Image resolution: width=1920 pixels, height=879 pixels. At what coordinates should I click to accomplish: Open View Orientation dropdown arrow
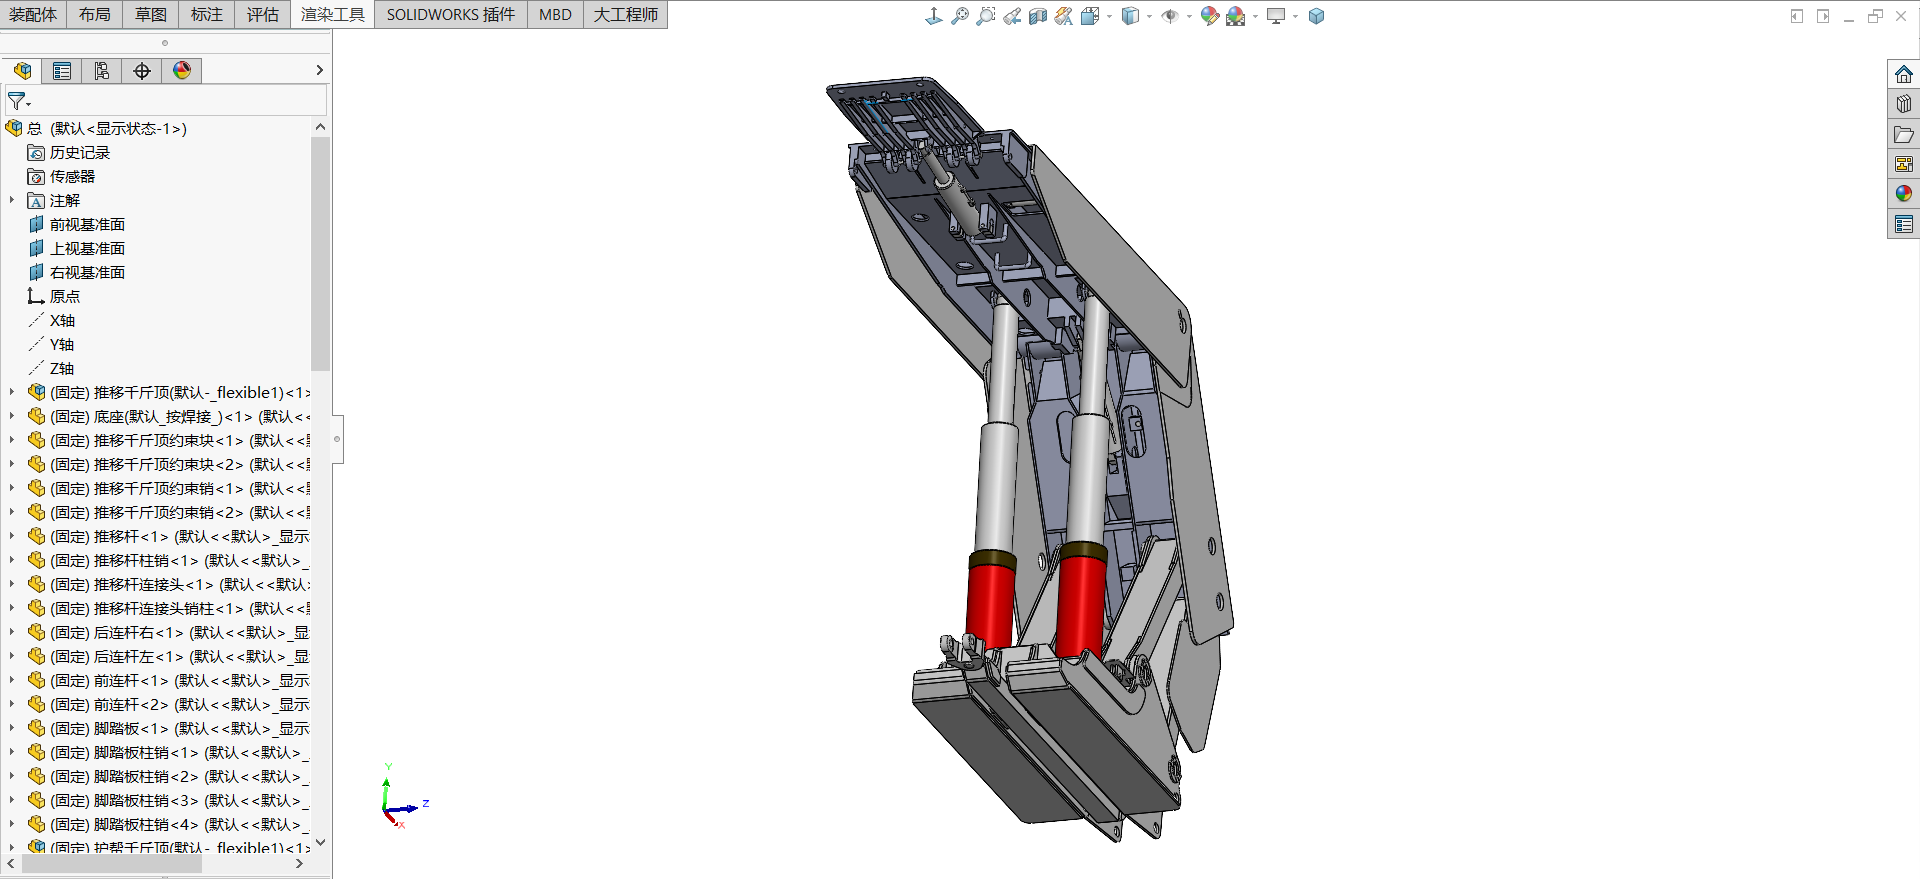coord(1109,16)
